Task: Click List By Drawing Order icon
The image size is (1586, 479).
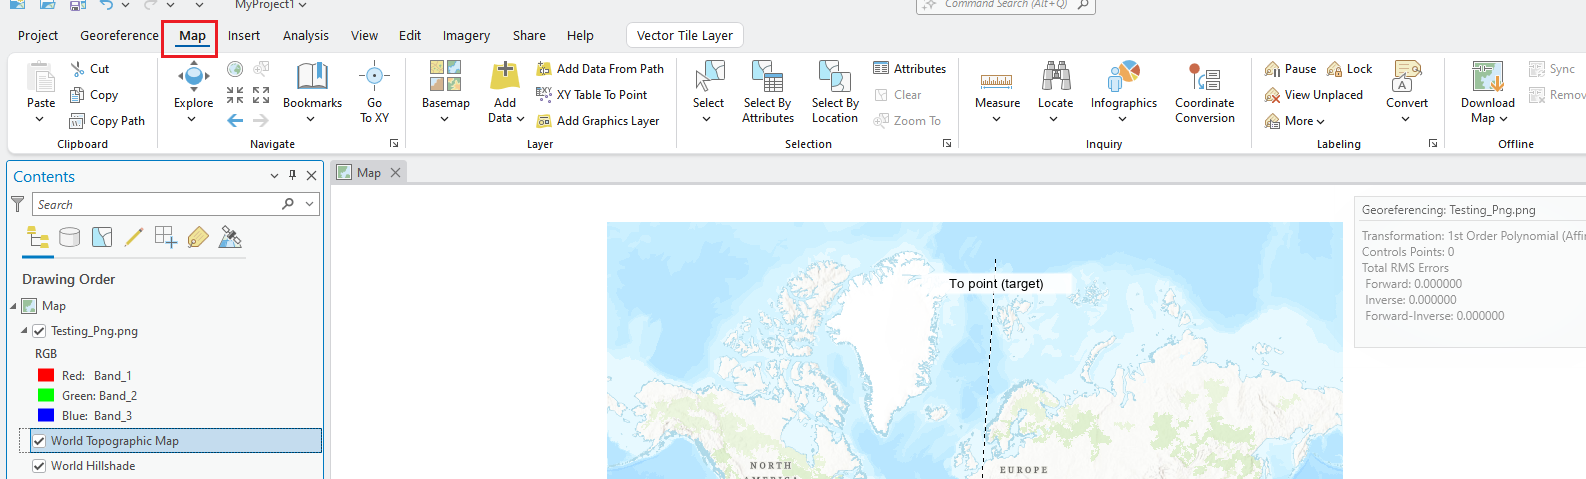Action: 38,237
